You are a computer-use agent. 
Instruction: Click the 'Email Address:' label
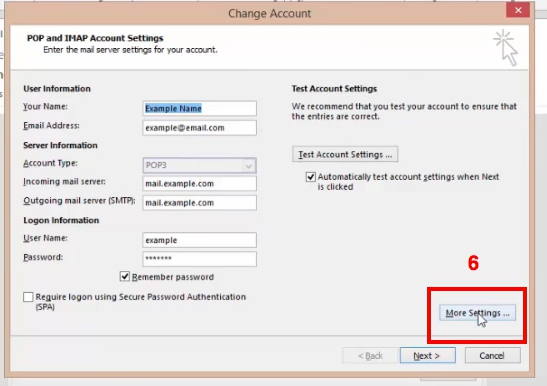pos(51,126)
